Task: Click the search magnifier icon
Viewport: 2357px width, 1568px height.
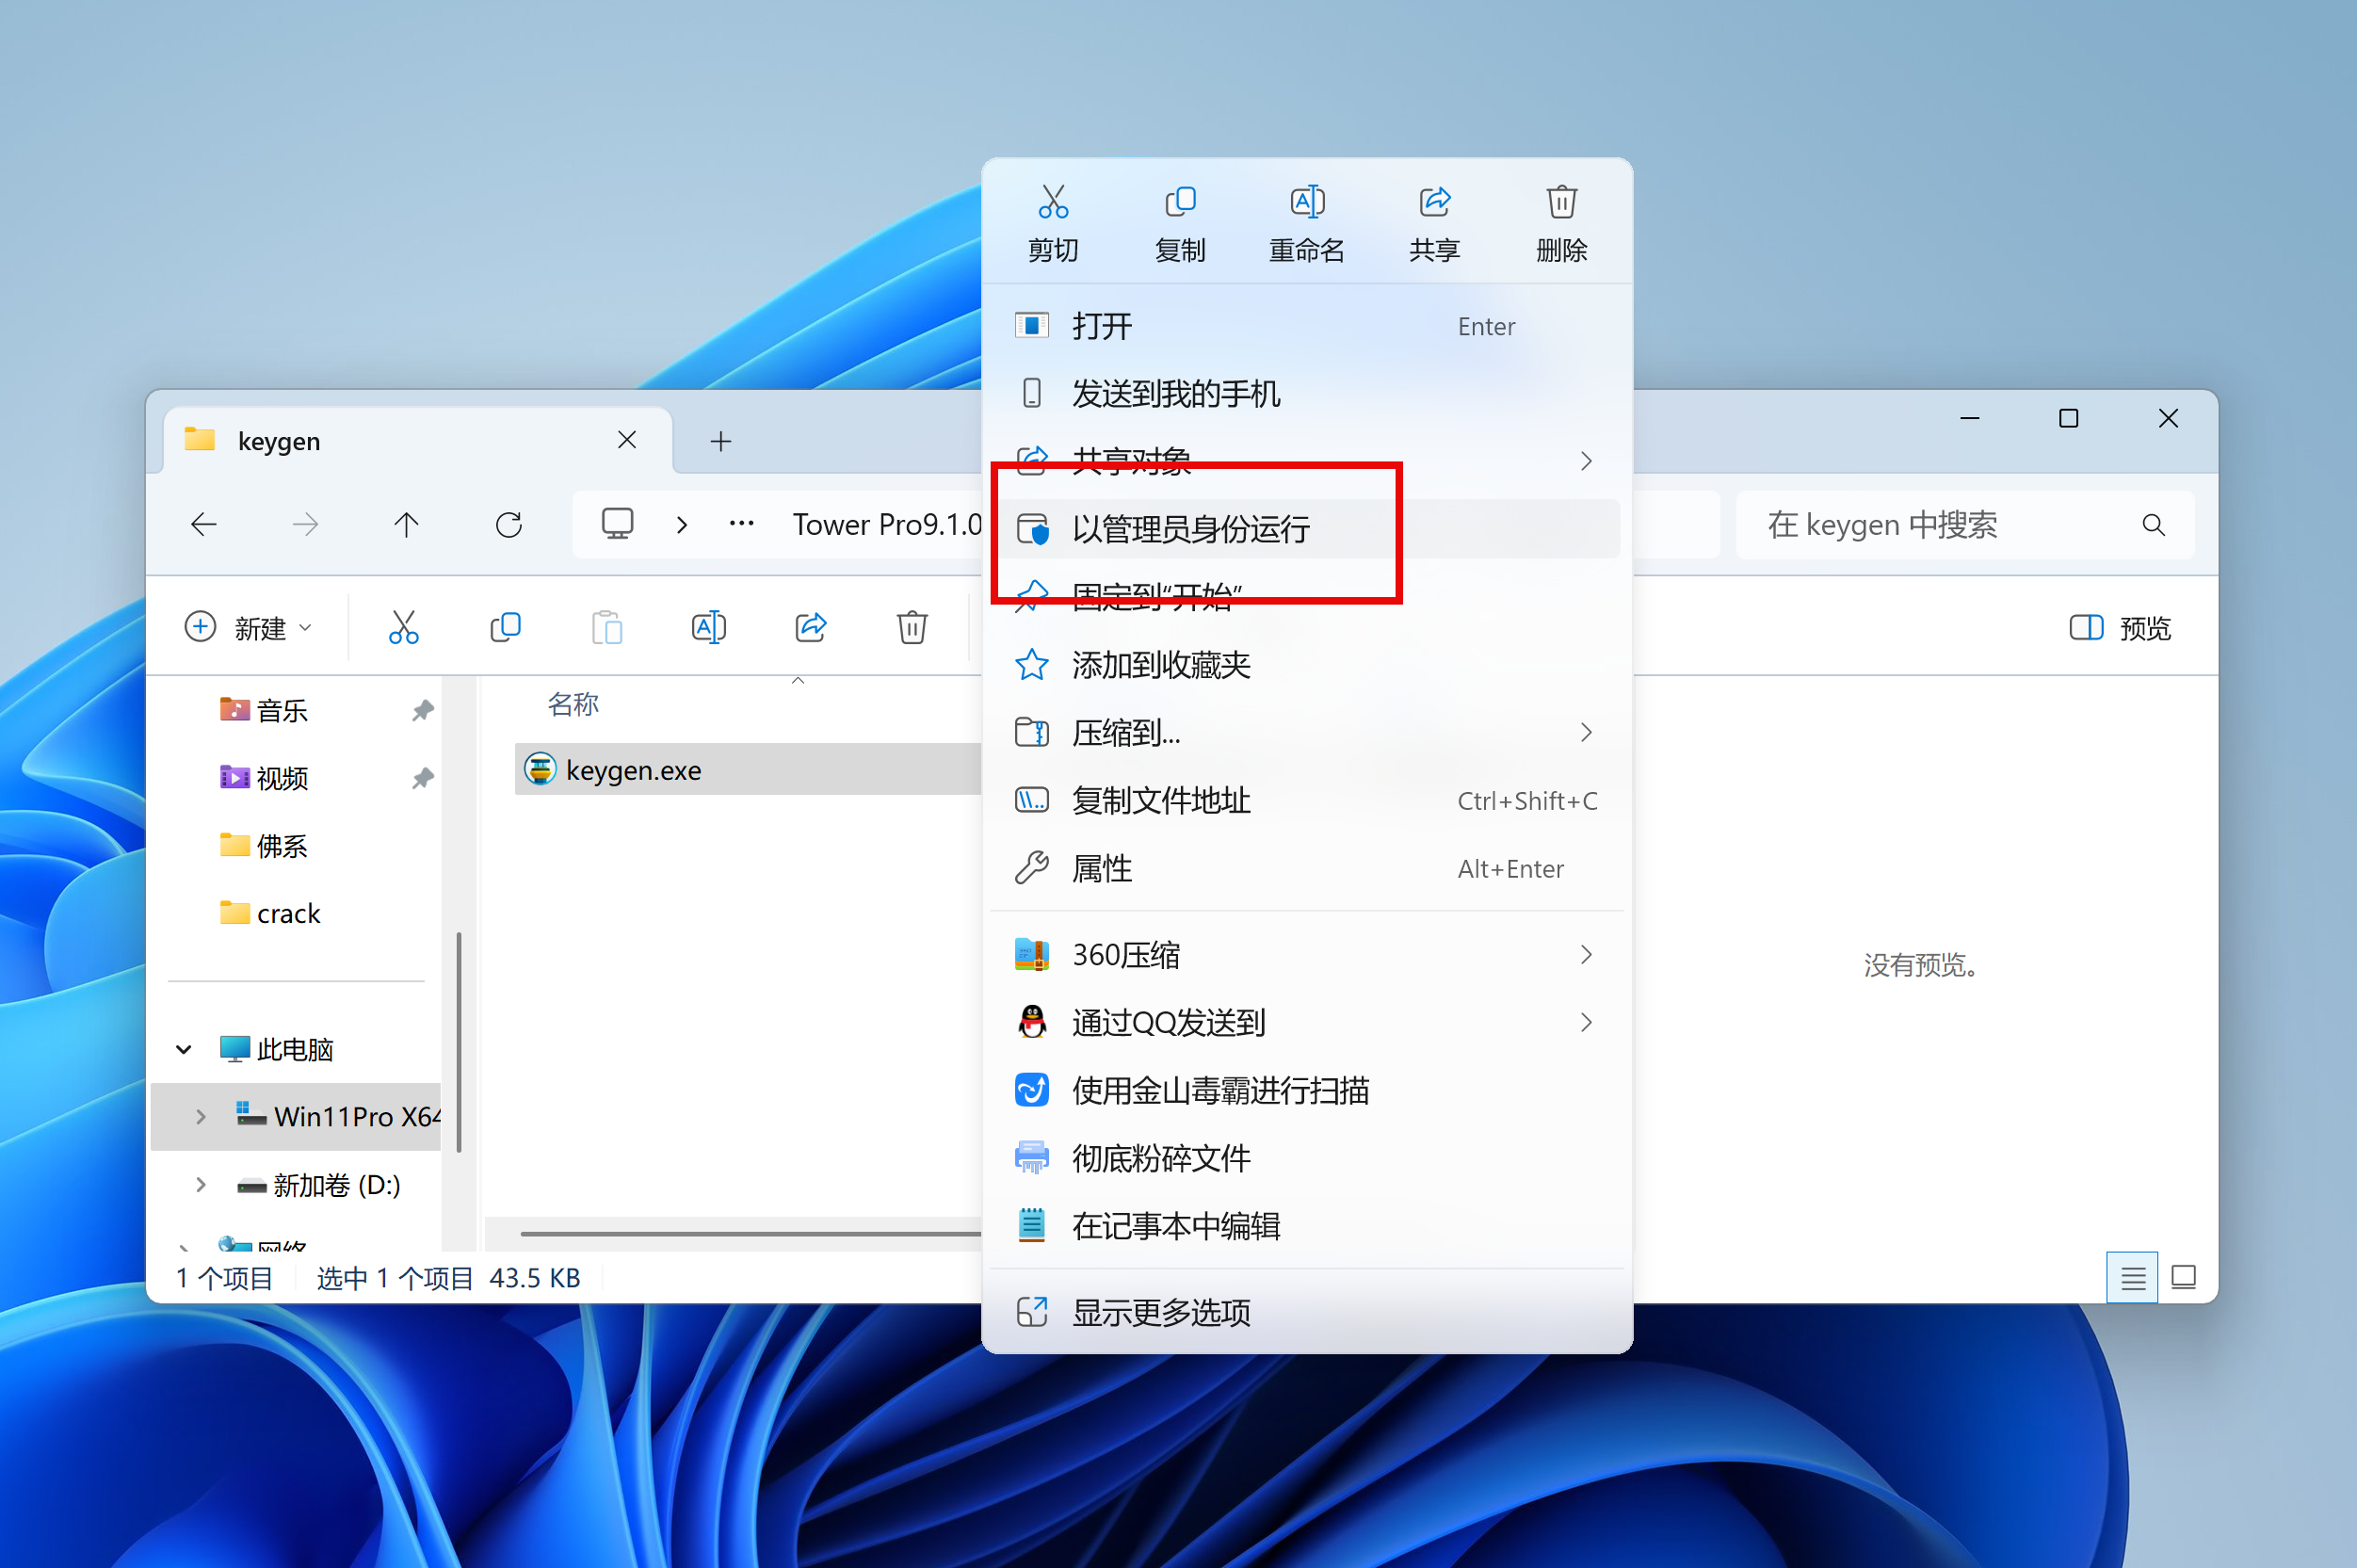Action: pos(2153,525)
